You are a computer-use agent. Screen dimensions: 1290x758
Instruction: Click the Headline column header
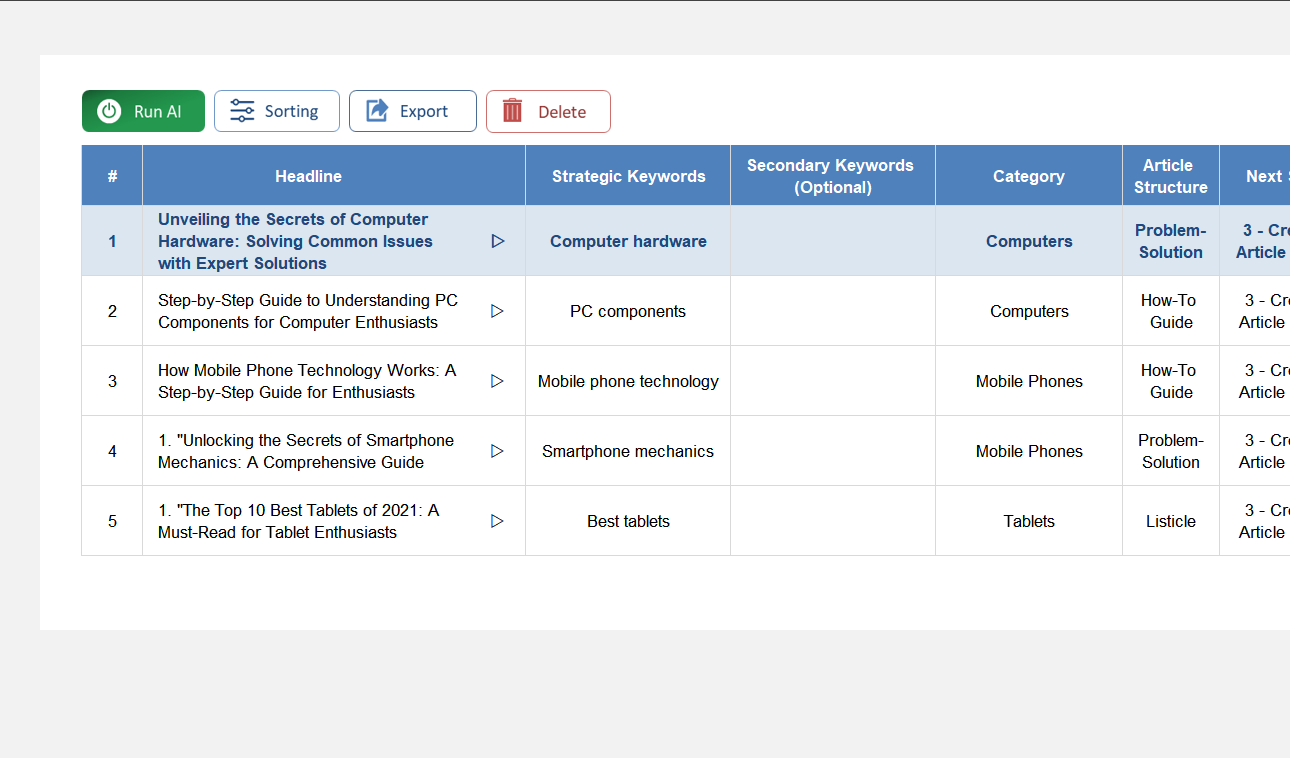point(308,176)
